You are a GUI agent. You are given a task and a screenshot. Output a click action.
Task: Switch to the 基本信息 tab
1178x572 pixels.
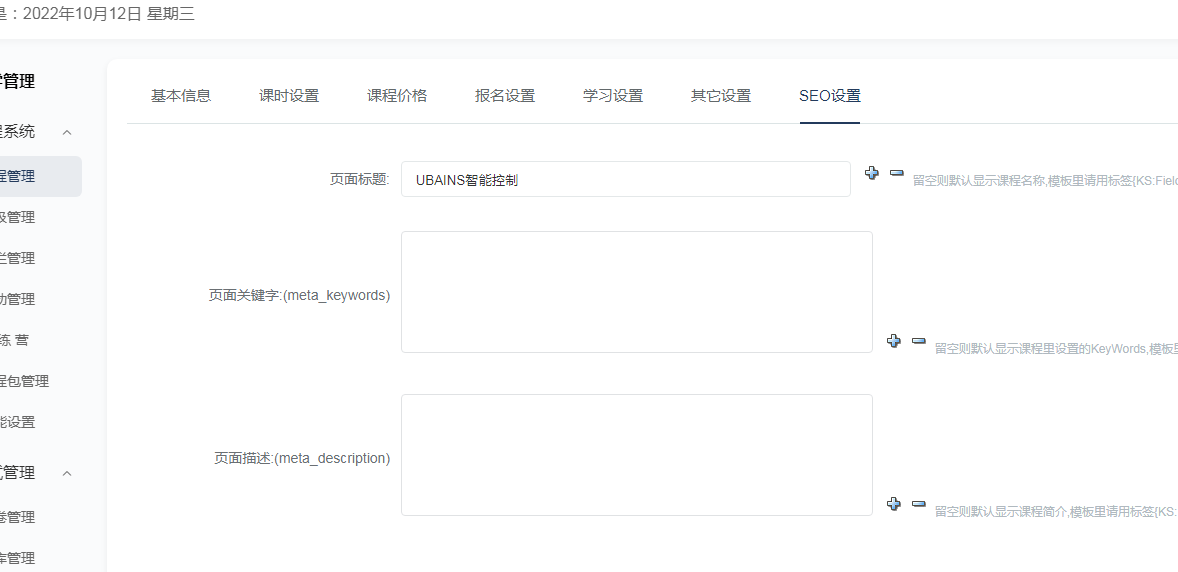click(x=181, y=96)
